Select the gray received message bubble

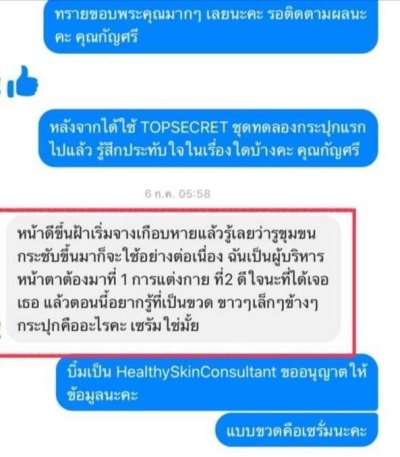pyautogui.click(x=174, y=279)
